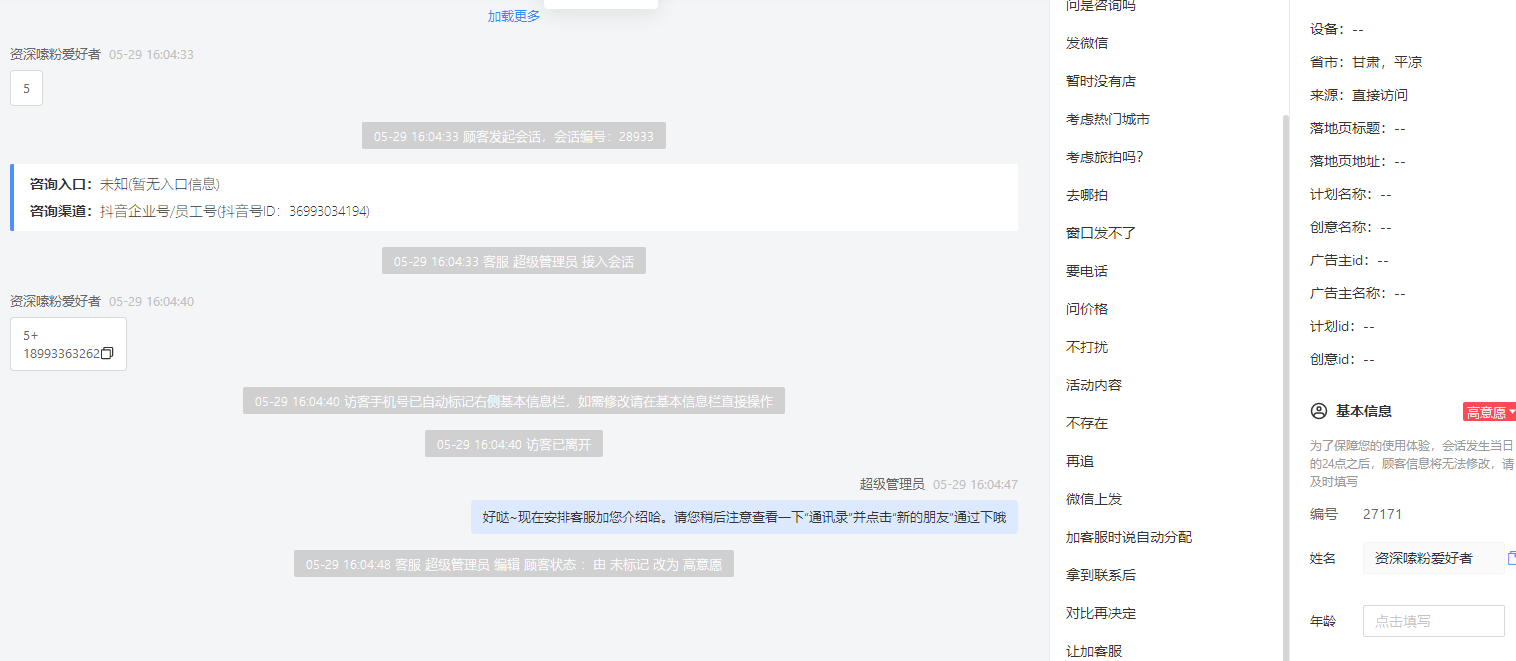Select quick reply 窗口发不了
This screenshot has height=661, width=1516.
pos(1101,233)
